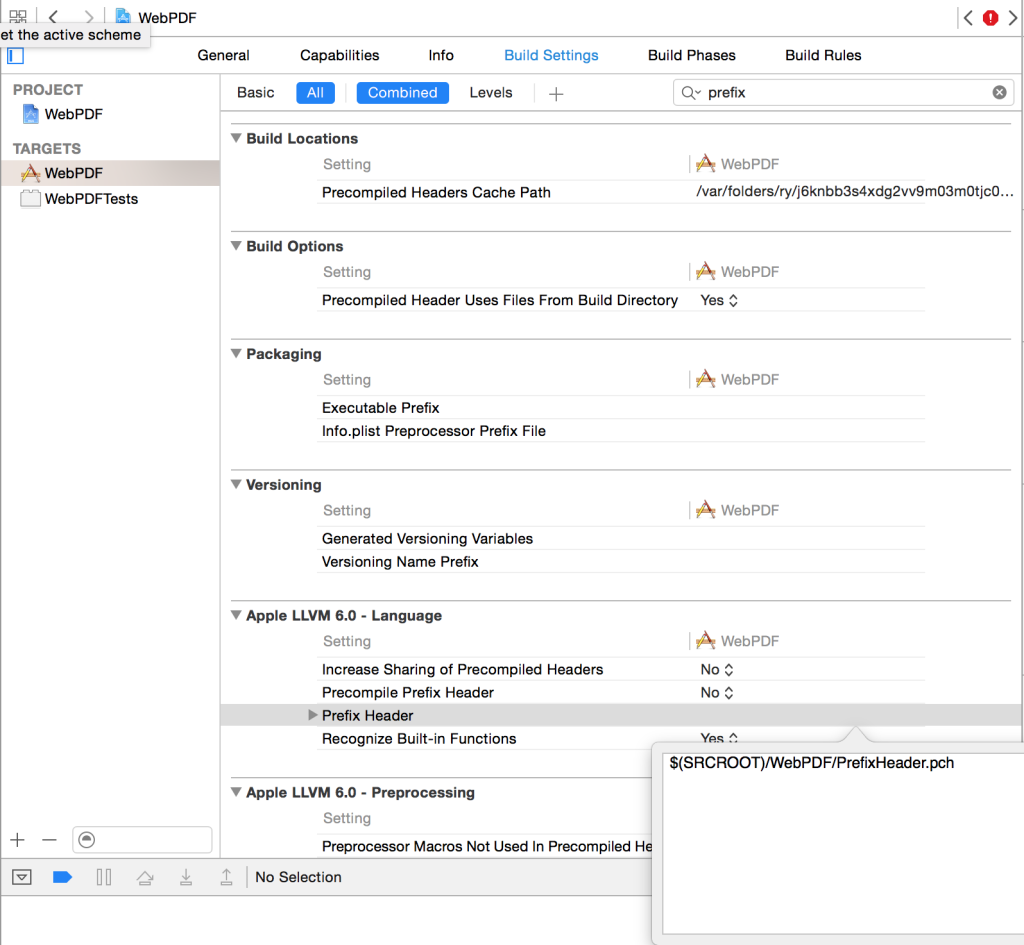
Task: Select 'Generated Versioning Variables' row
Action: 427,539
